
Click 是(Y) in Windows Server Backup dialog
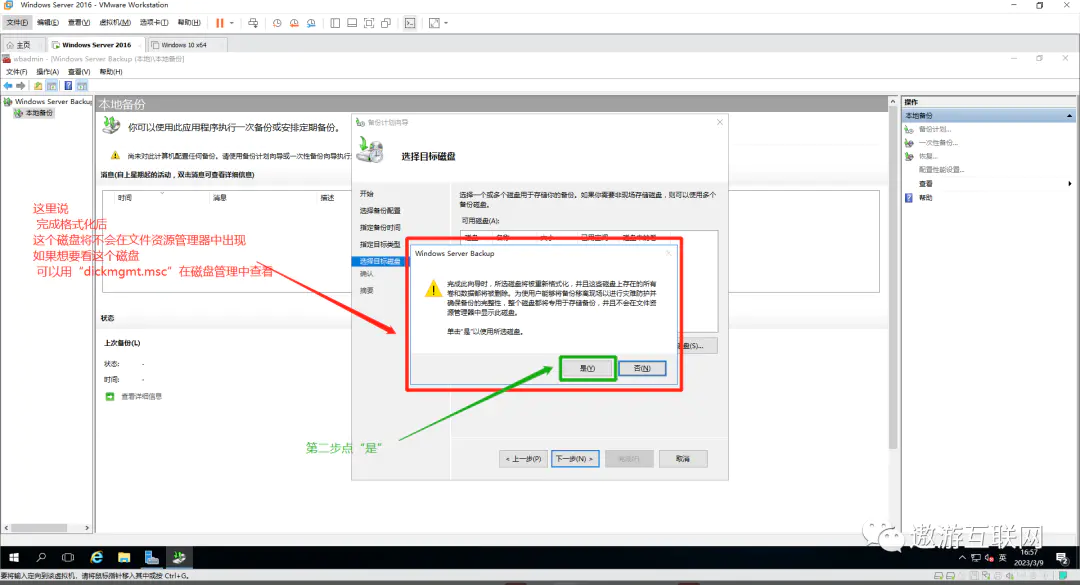coord(588,369)
